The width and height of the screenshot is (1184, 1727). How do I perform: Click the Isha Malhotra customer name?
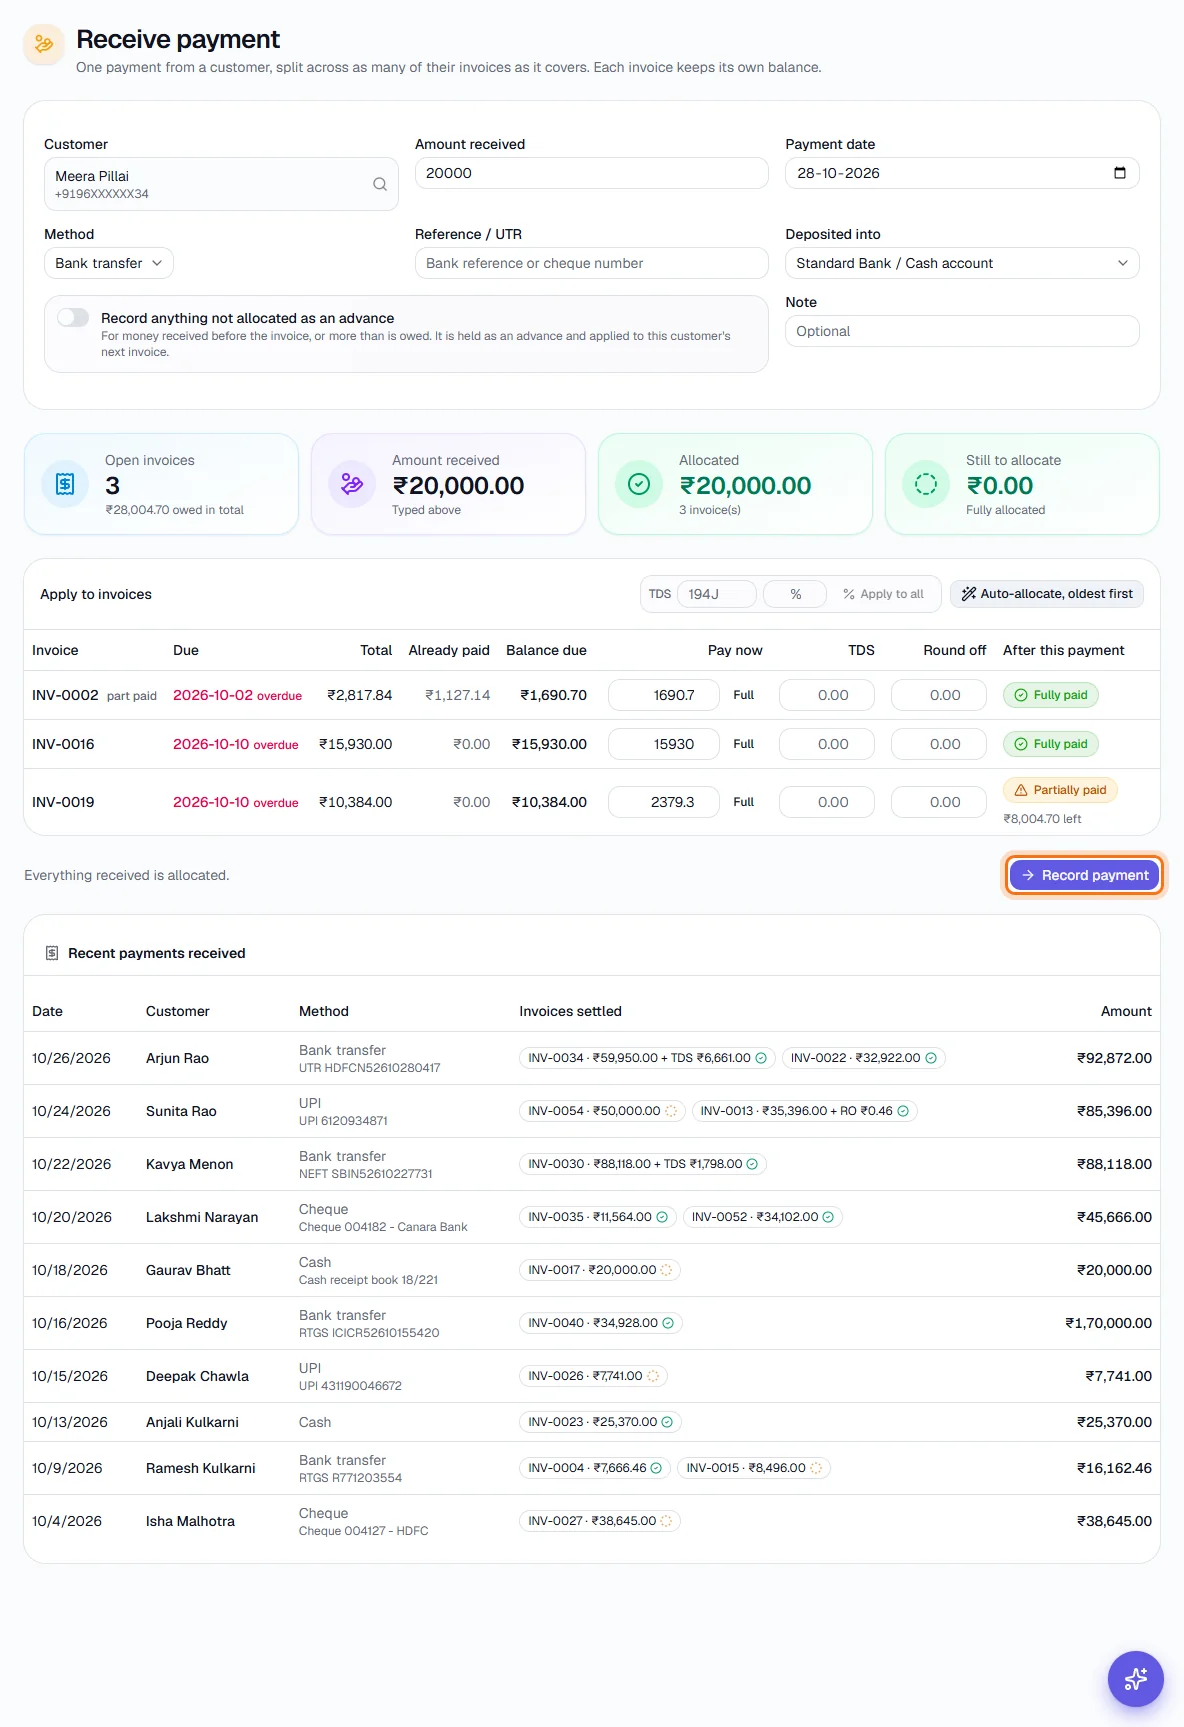click(x=190, y=1521)
